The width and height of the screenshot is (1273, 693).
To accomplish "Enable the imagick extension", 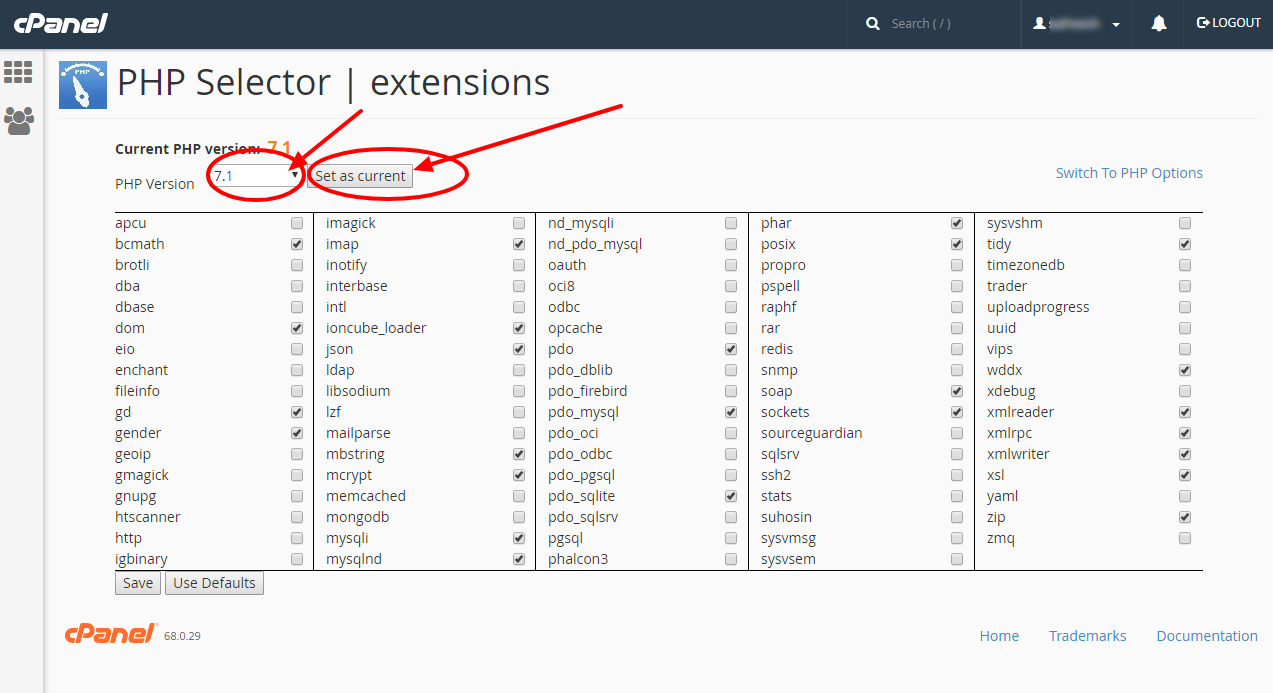I will (x=519, y=223).
